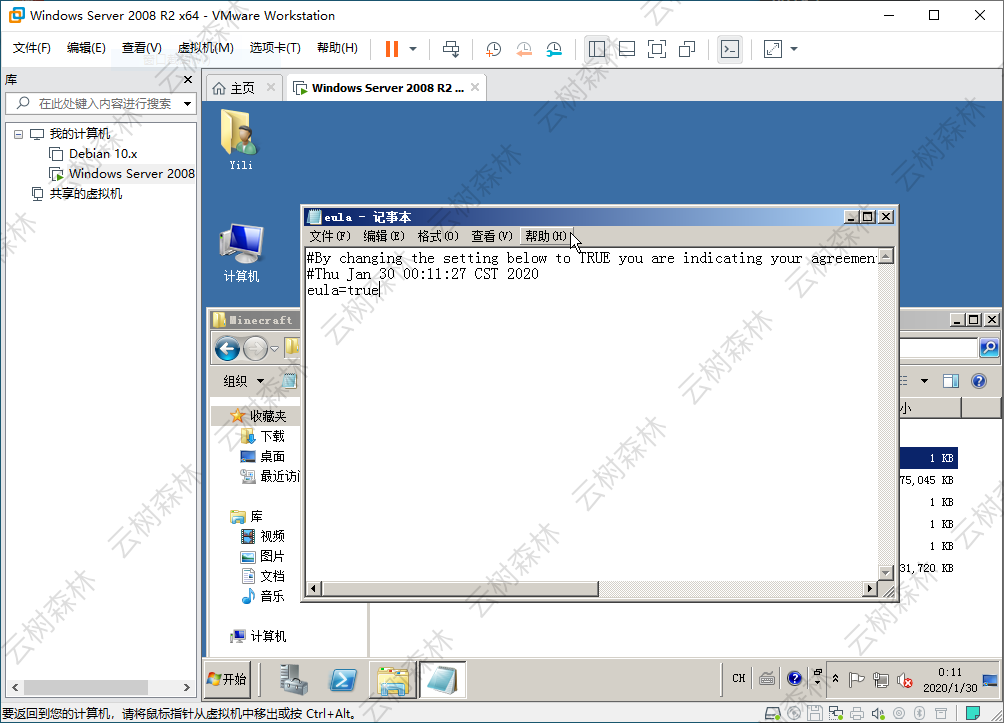Click Notepad's horizontal scrollbar thumb
The width and height of the screenshot is (1004, 723).
click(460, 589)
